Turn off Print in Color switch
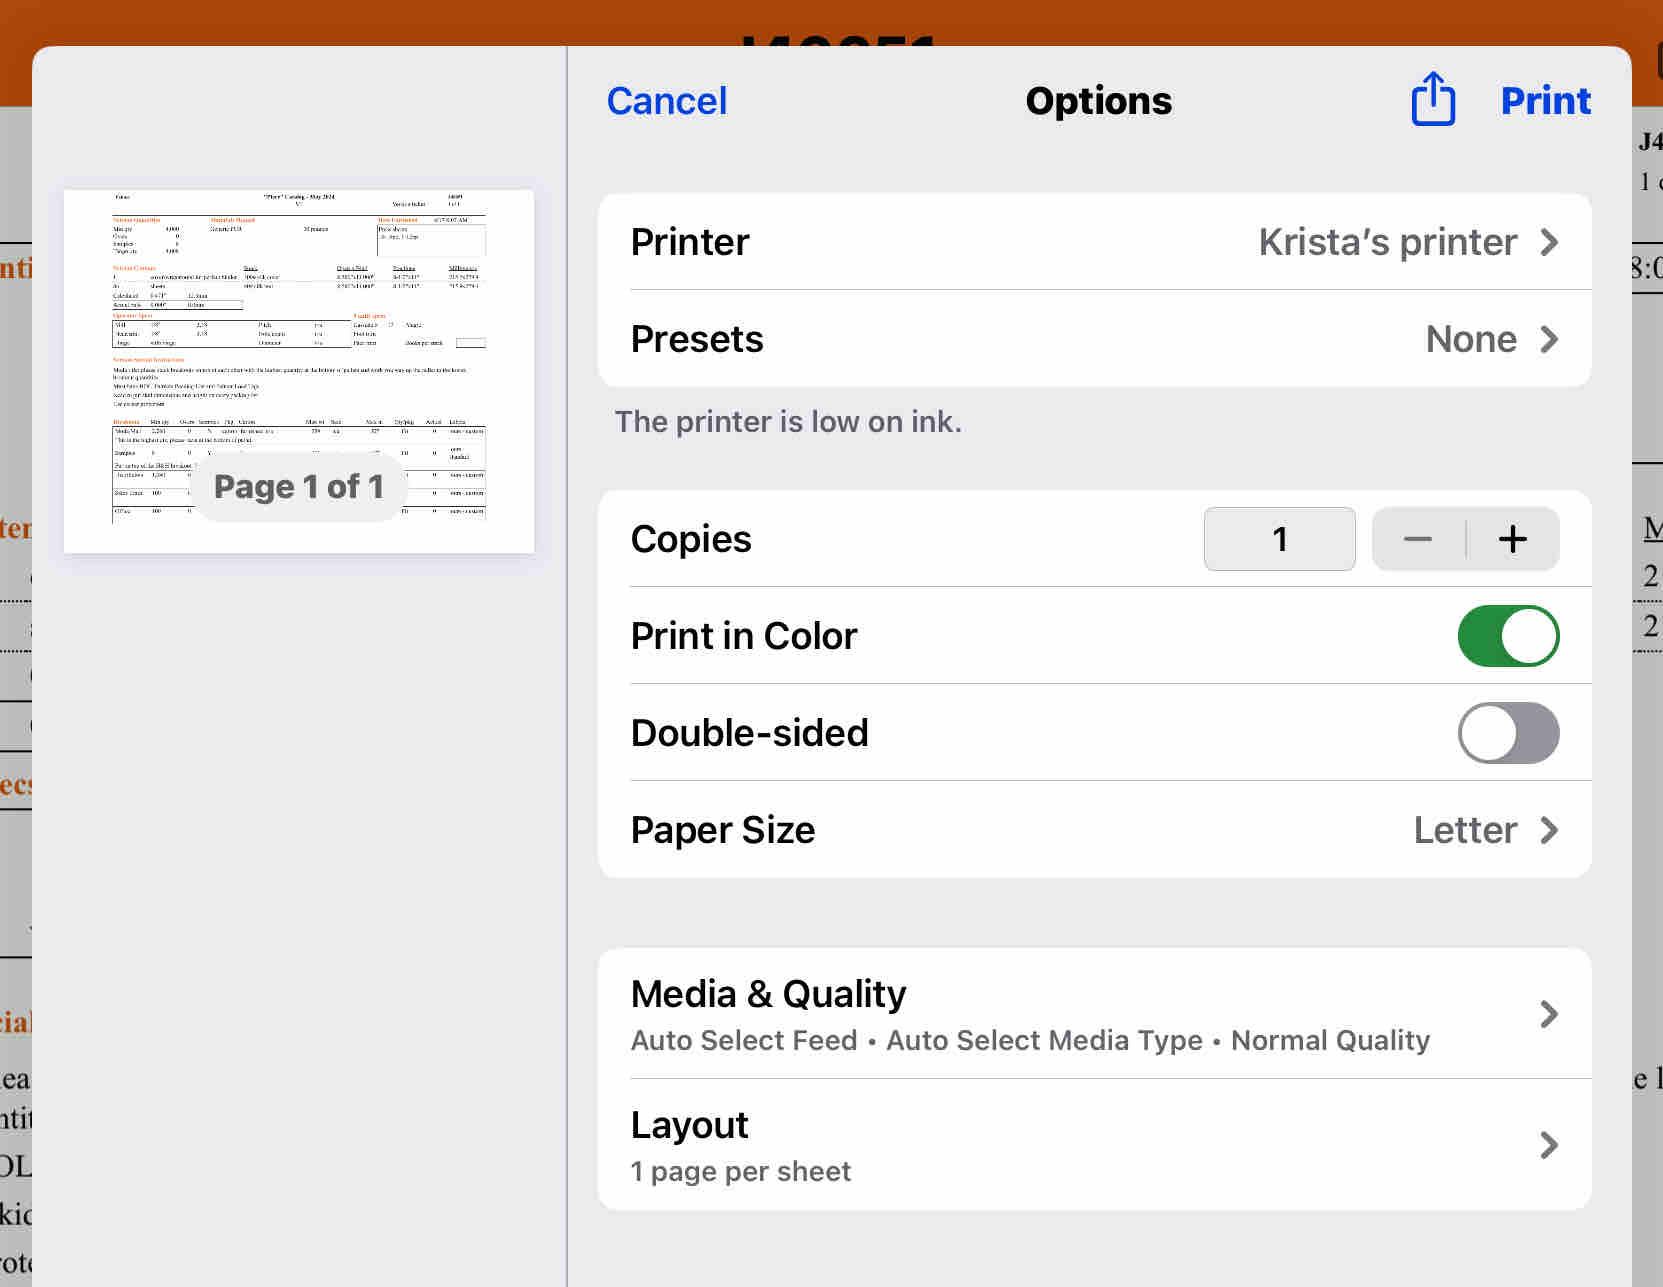This screenshot has height=1287, width=1663. pos(1508,636)
